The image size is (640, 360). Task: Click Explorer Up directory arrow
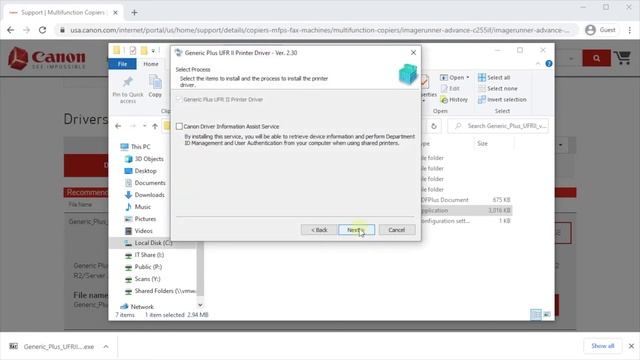(x=155, y=126)
